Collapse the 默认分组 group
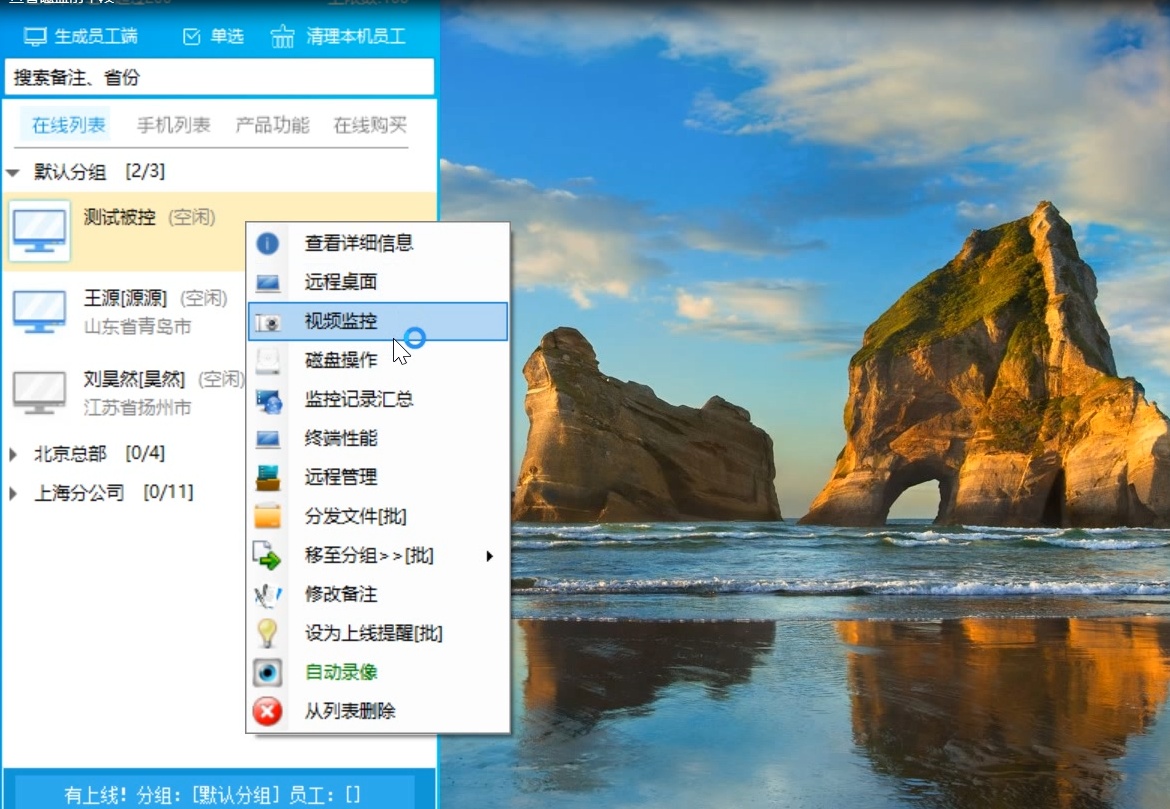Screen dimensions: 1170x809 14,171
